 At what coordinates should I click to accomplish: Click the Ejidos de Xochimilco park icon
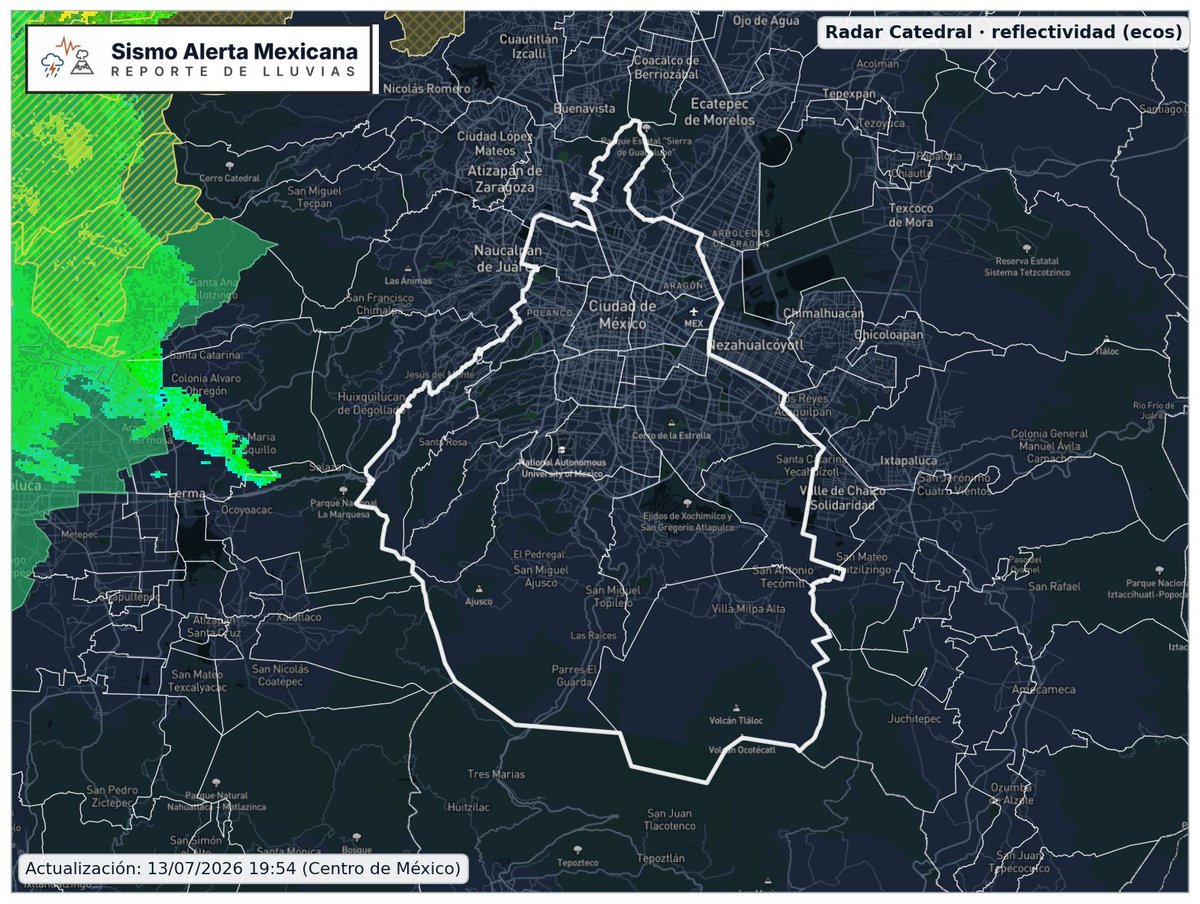coord(686,503)
